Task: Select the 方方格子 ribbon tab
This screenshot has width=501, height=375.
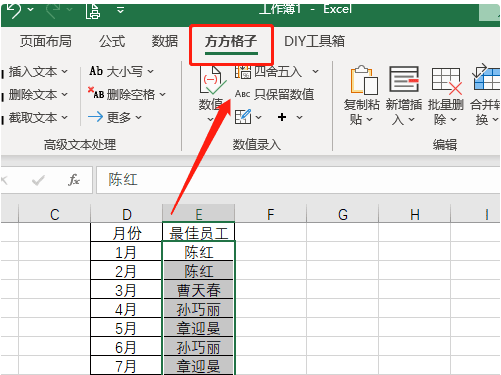Action: point(231,42)
